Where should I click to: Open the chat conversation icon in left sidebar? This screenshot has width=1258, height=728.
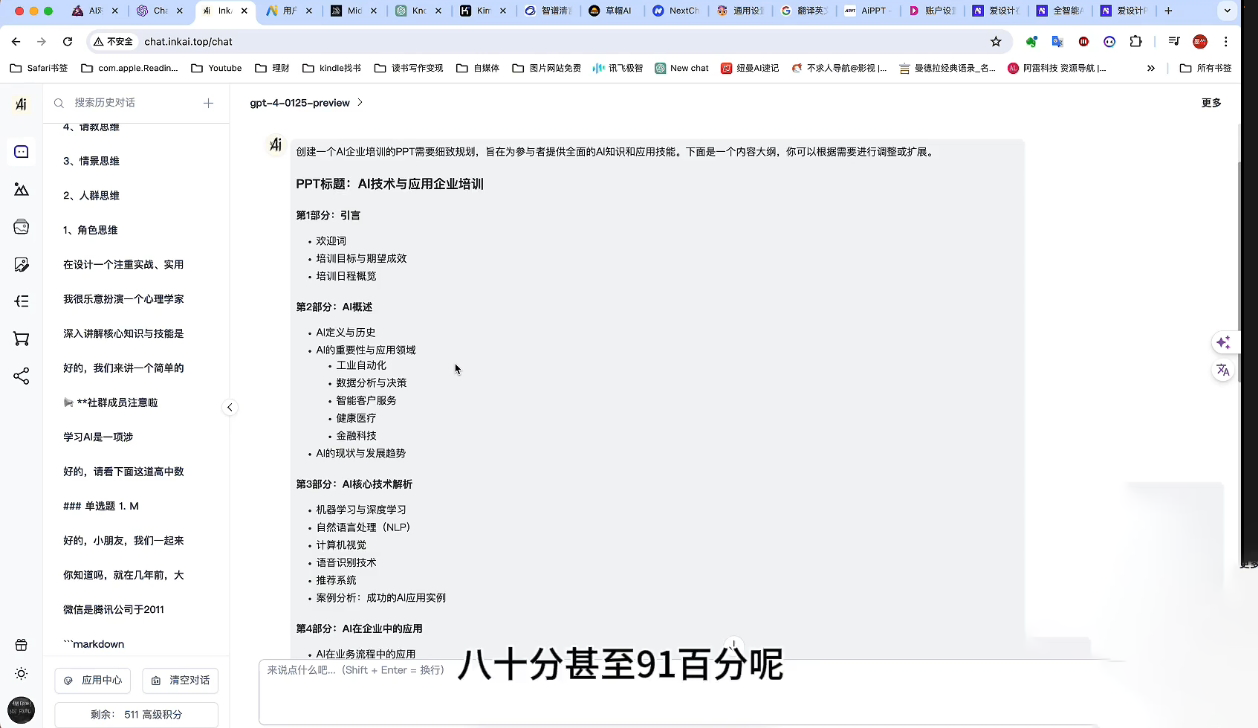click(x=21, y=151)
